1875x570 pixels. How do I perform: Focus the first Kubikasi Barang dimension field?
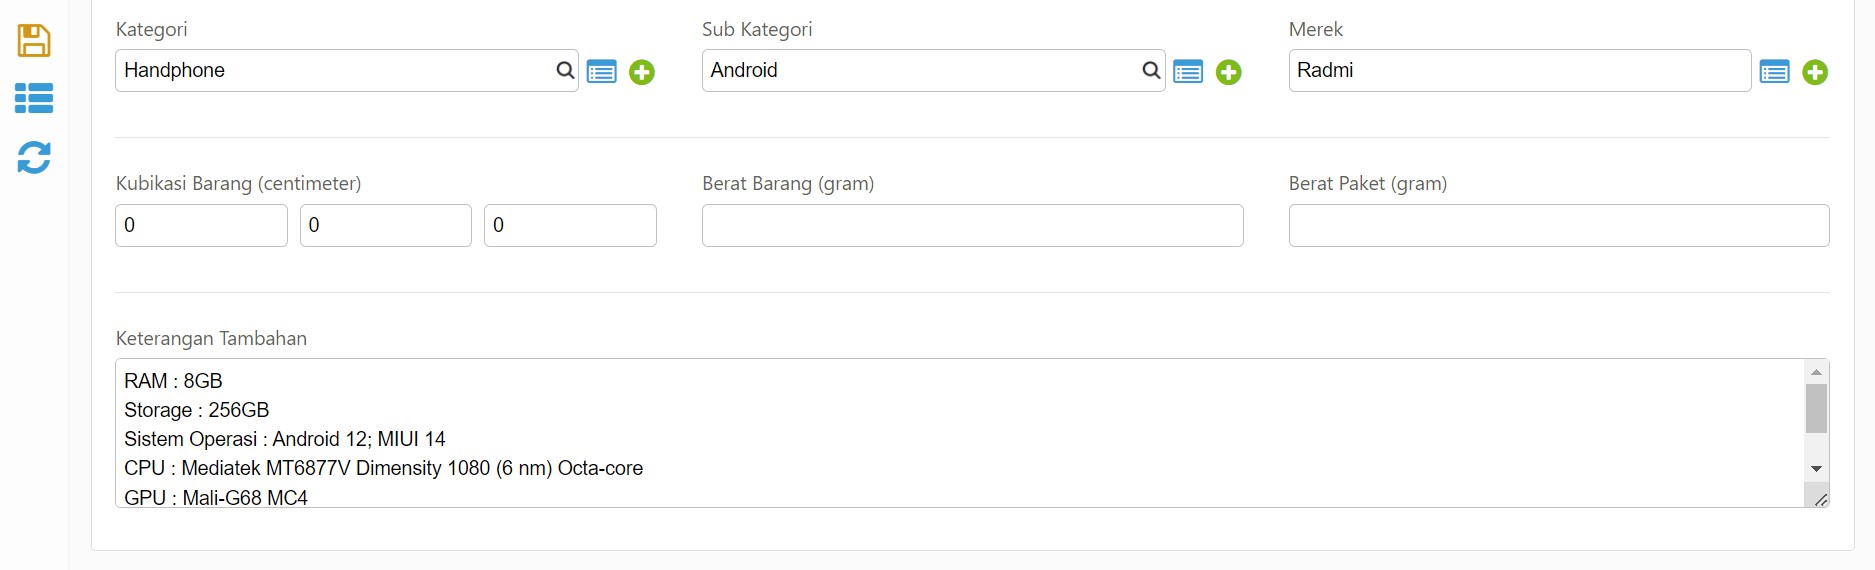[x=201, y=225]
